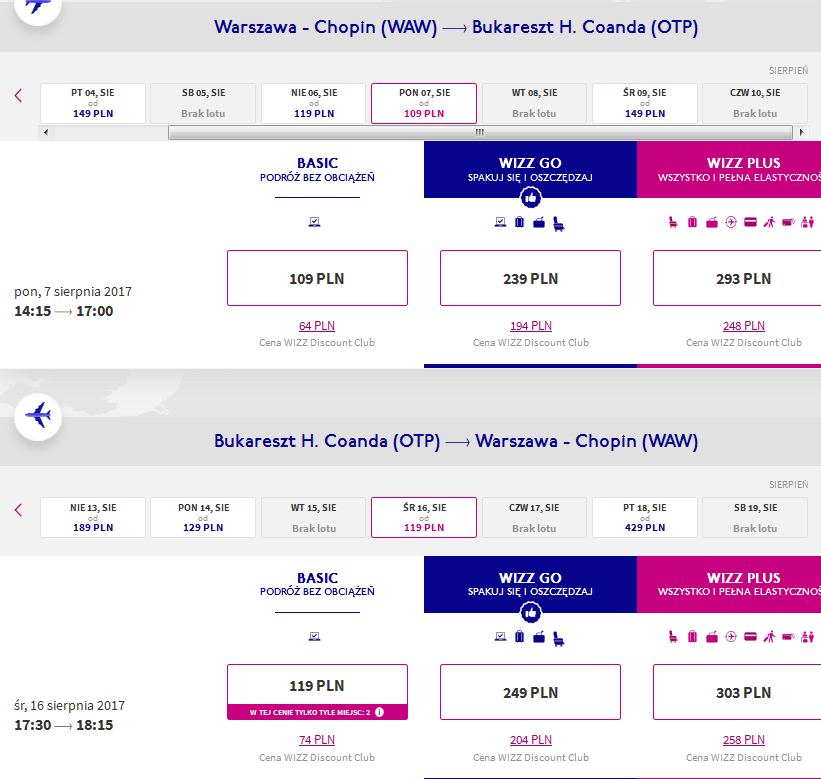Click the card icon under return WIZZ PLUS
Image resolution: width=821 pixels, height=779 pixels.
pyautogui.click(x=750, y=637)
